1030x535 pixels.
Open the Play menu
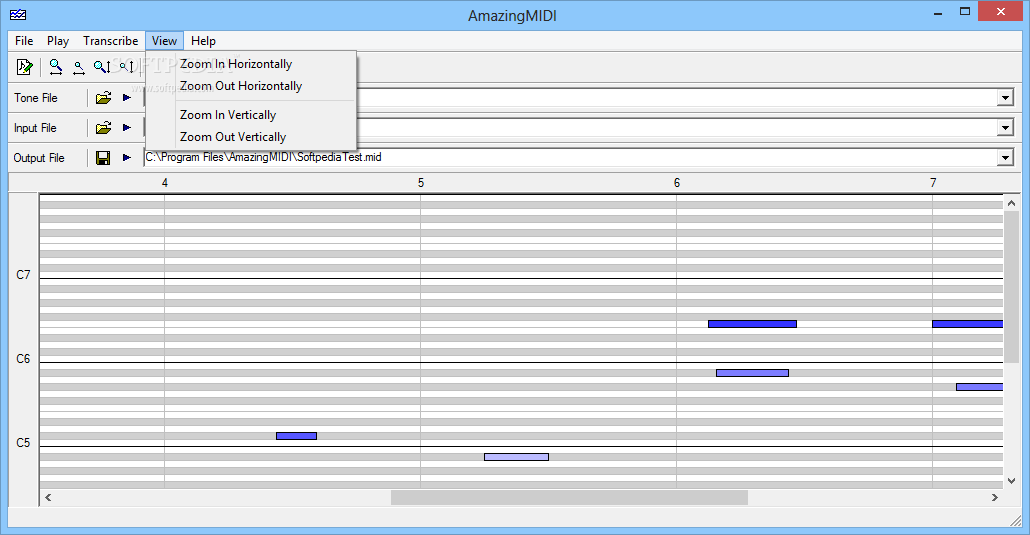(x=58, y=41)
